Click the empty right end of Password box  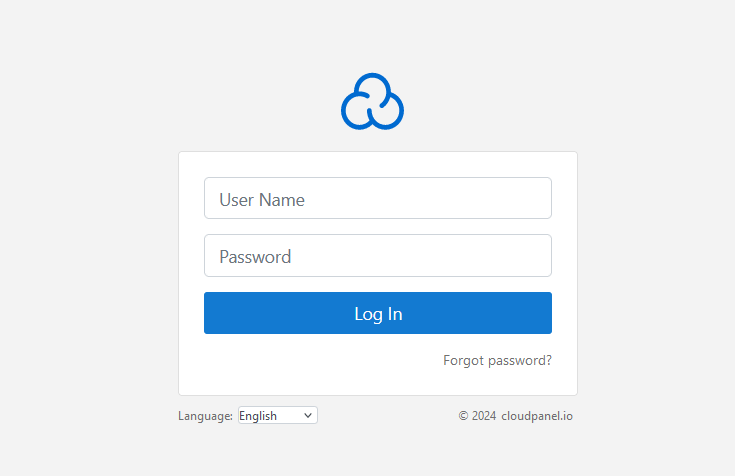click(x=516, y=256)
